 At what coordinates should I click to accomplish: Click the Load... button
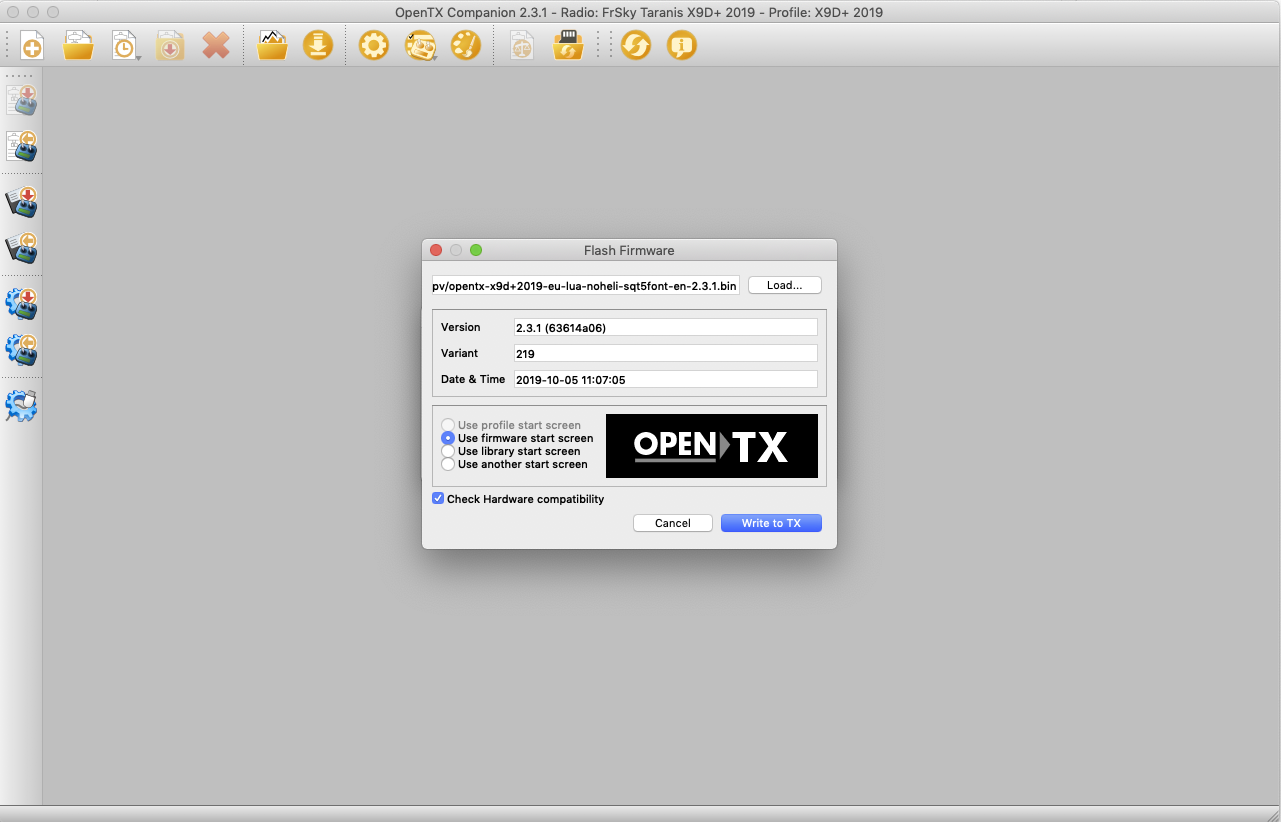click(x=785, y=285)
